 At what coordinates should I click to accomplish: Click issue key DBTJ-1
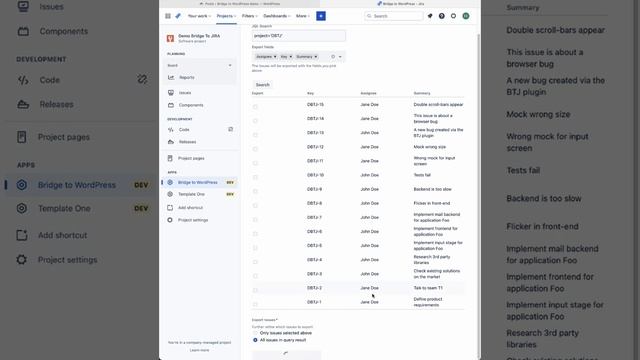click(x=314, y=302)
